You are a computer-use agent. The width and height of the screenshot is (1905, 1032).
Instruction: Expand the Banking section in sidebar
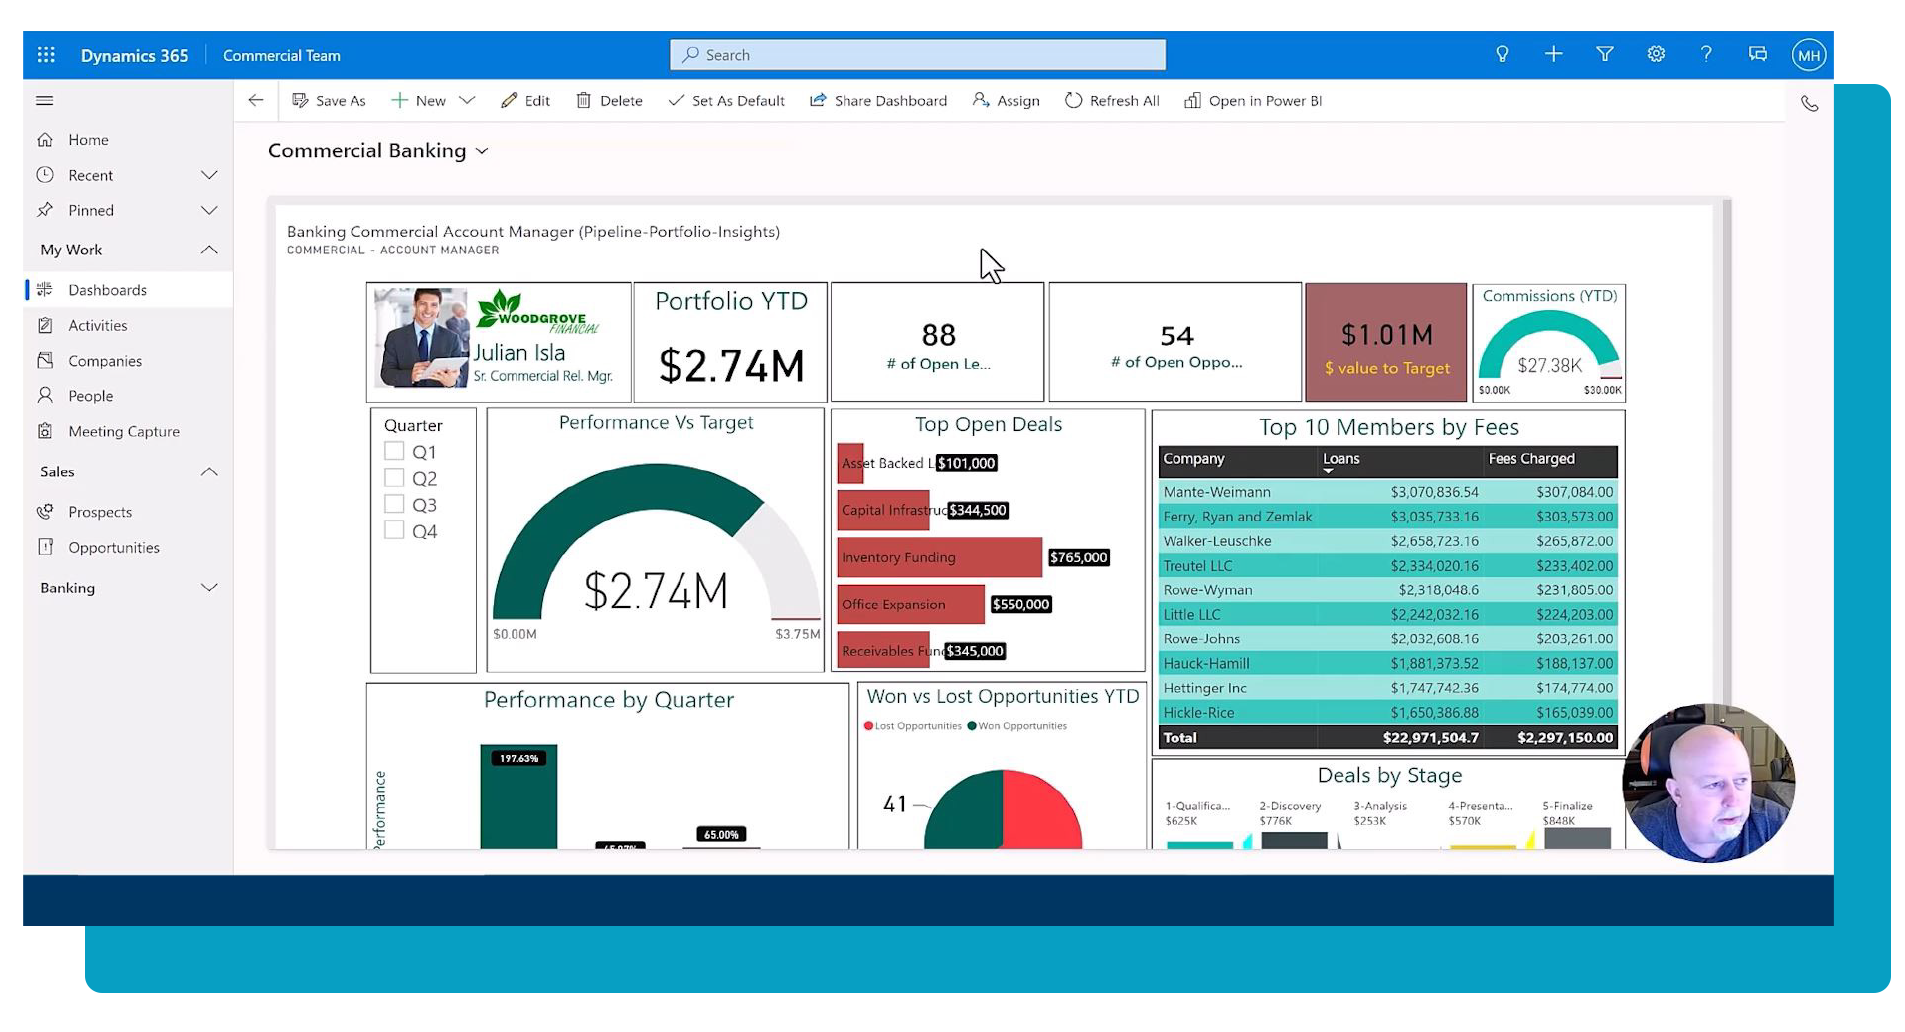tap(209, 588)
